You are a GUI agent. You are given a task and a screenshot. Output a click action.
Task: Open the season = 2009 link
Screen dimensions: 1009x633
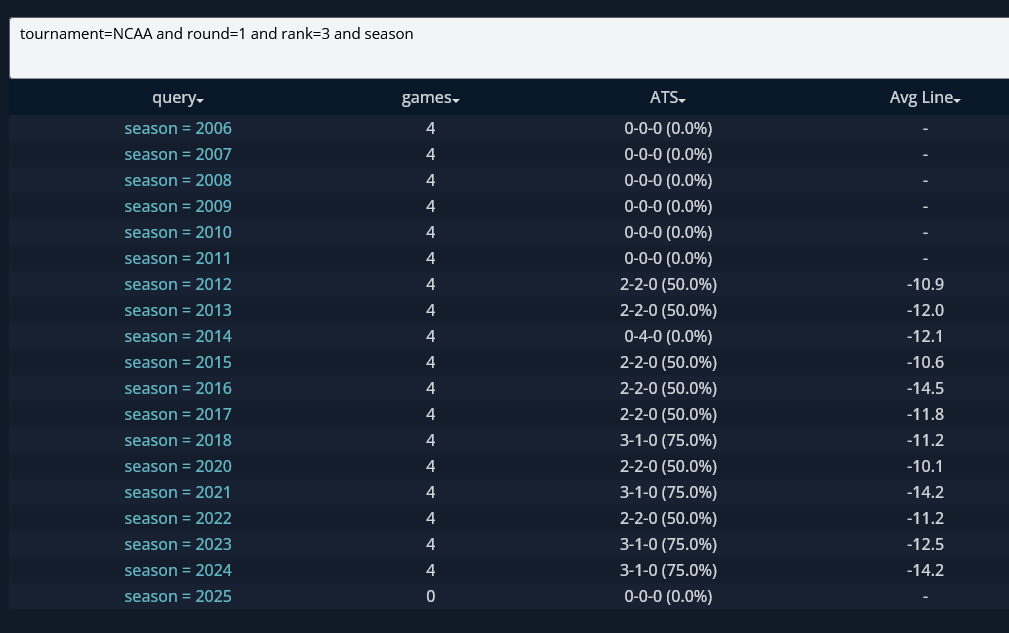[x=178, y=206]
